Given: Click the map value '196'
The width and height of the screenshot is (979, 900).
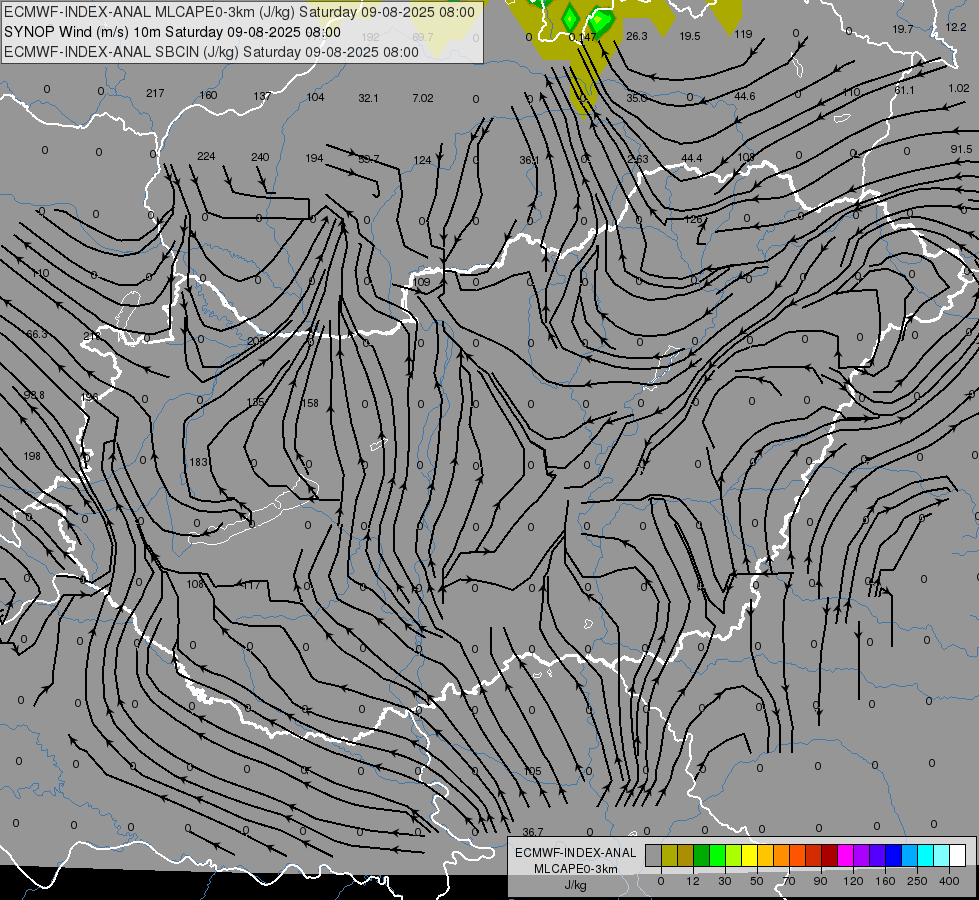Looking at the screenshot, I should (89, 397).
